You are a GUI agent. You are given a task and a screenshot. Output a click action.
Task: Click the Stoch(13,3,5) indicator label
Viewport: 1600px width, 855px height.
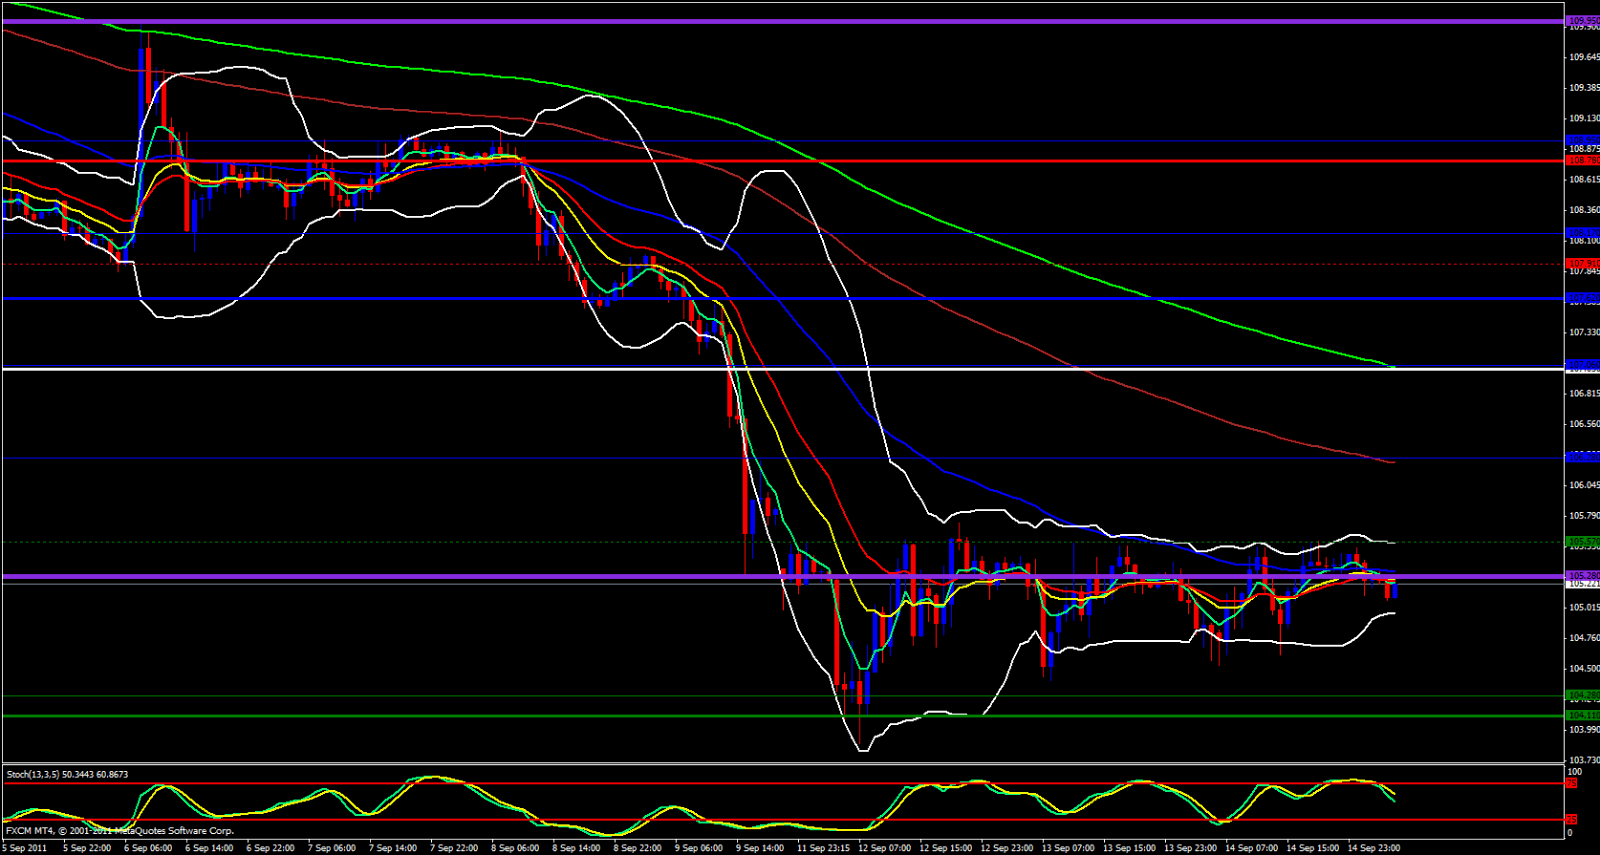(67, 774)
